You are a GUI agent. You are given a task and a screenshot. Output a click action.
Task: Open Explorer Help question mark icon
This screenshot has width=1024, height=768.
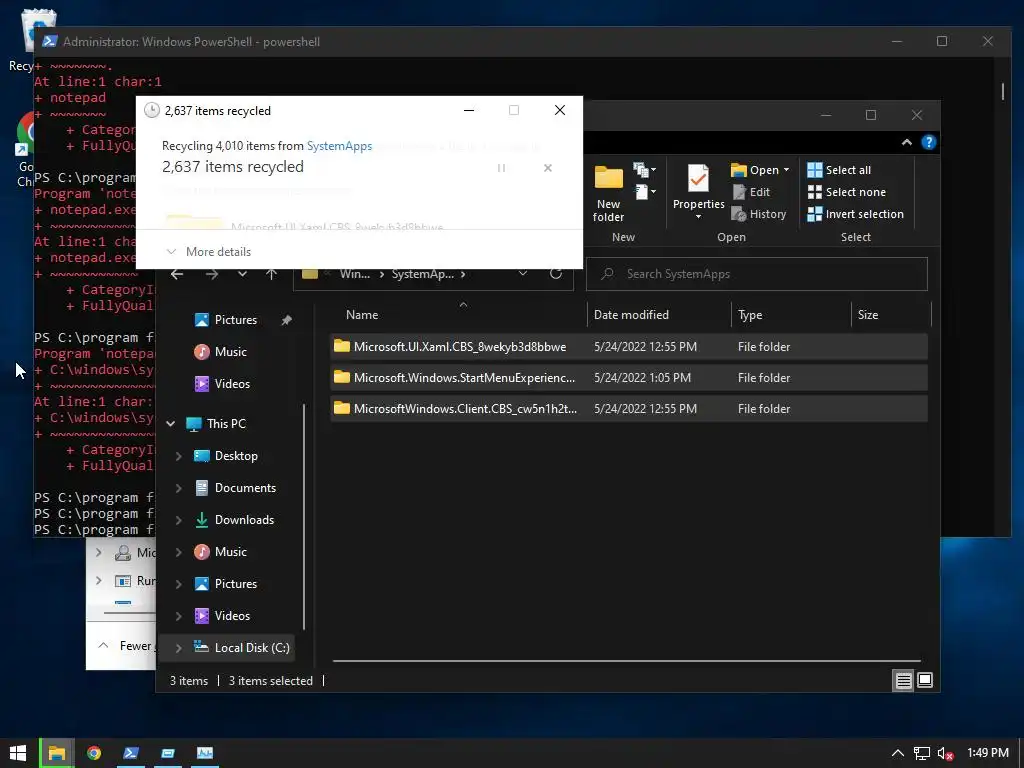click(928, 142)
